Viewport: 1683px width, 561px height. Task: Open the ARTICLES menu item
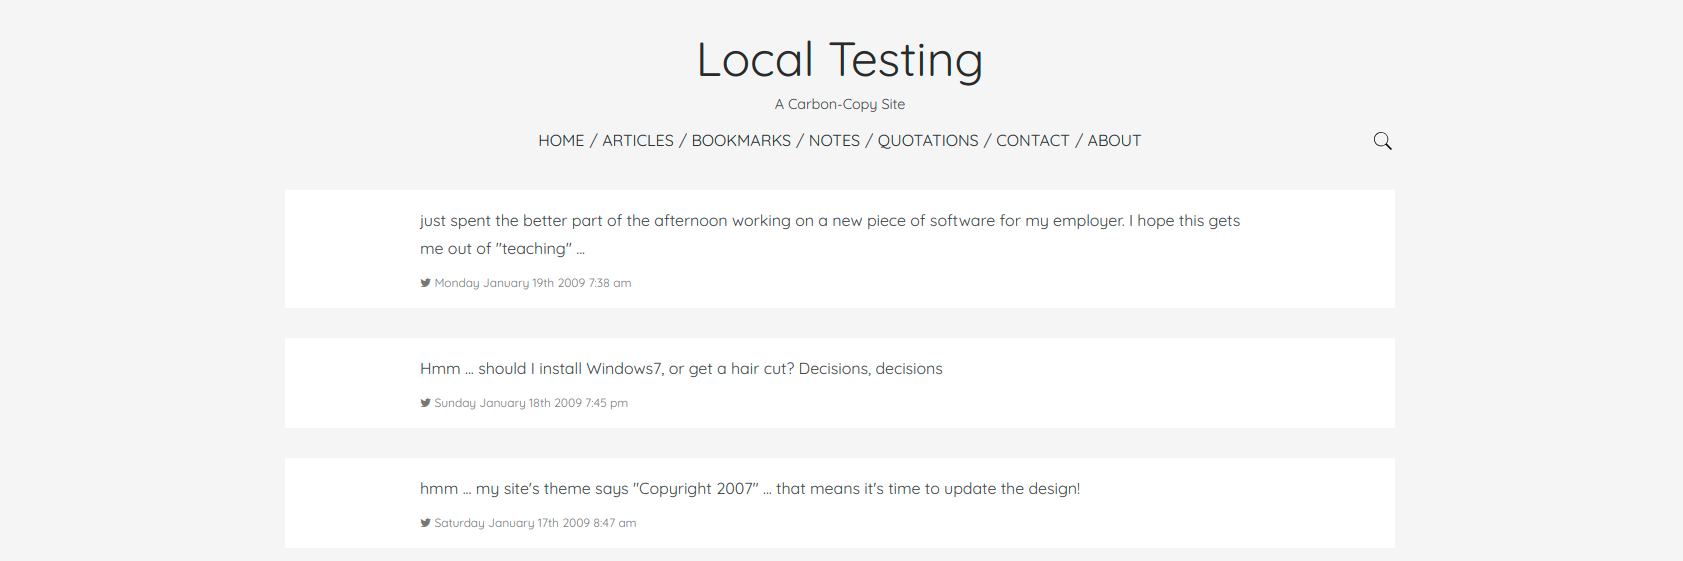tap(638, 141)
